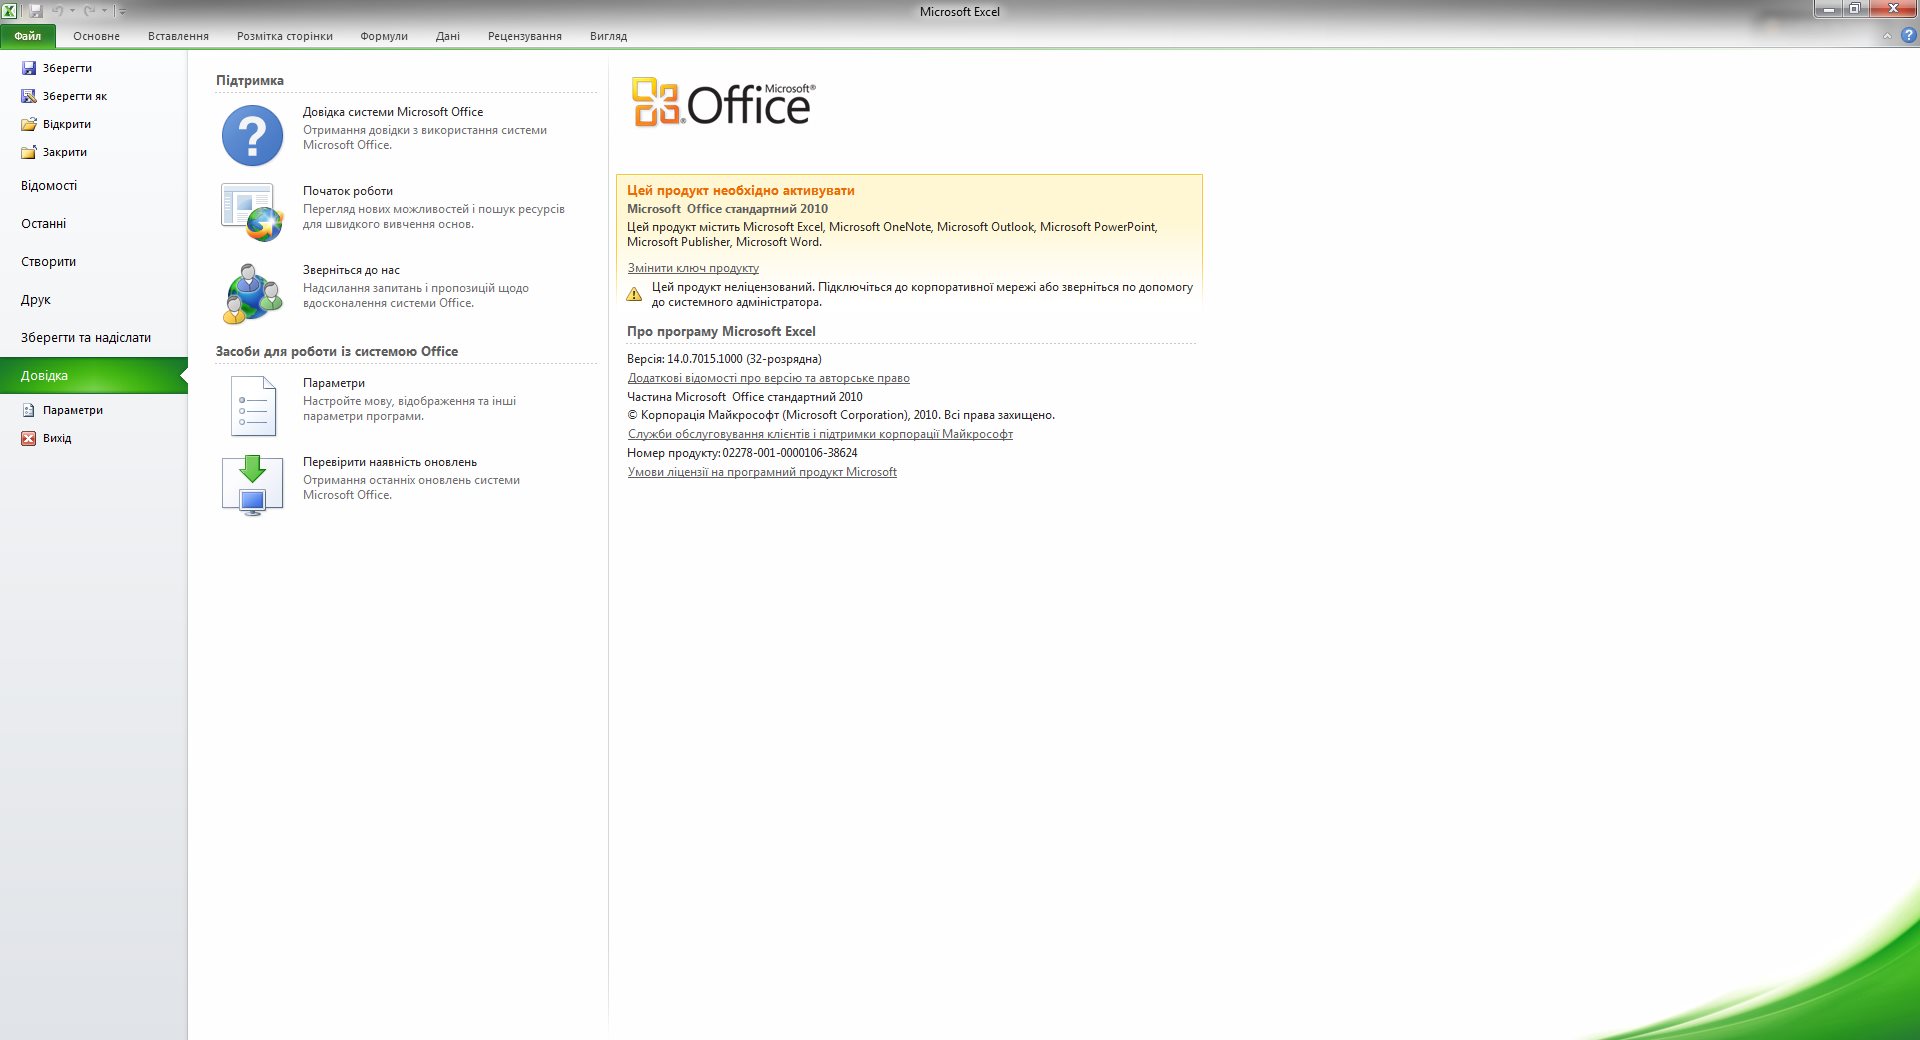Toggle the ribbon minimize arrow
The height and width of the screenshot is (1040, 1920).
1887,36
